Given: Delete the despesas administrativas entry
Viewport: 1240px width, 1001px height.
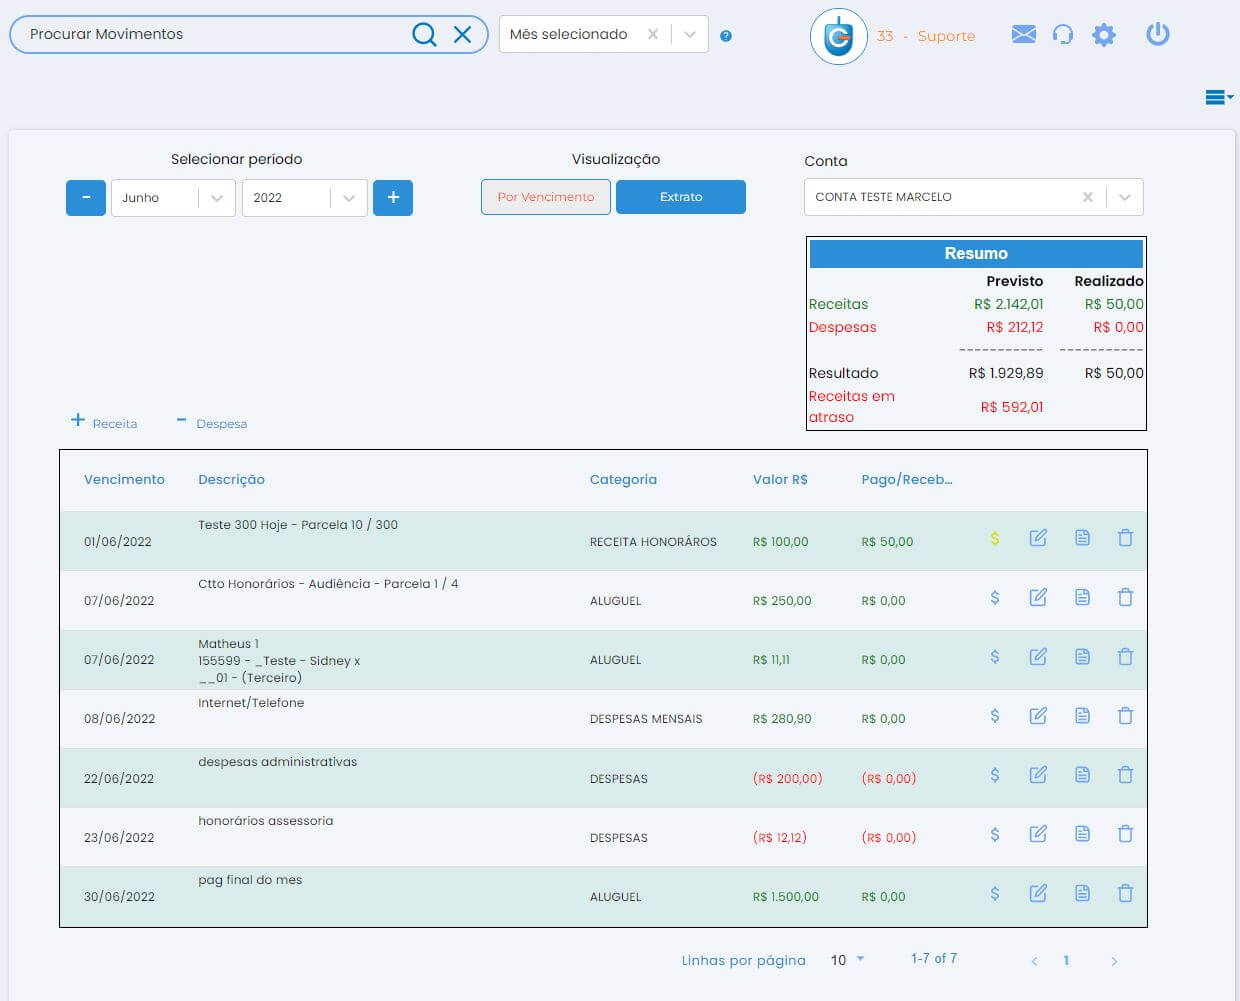Looking at the screenshot, I should pos(1125,774).
